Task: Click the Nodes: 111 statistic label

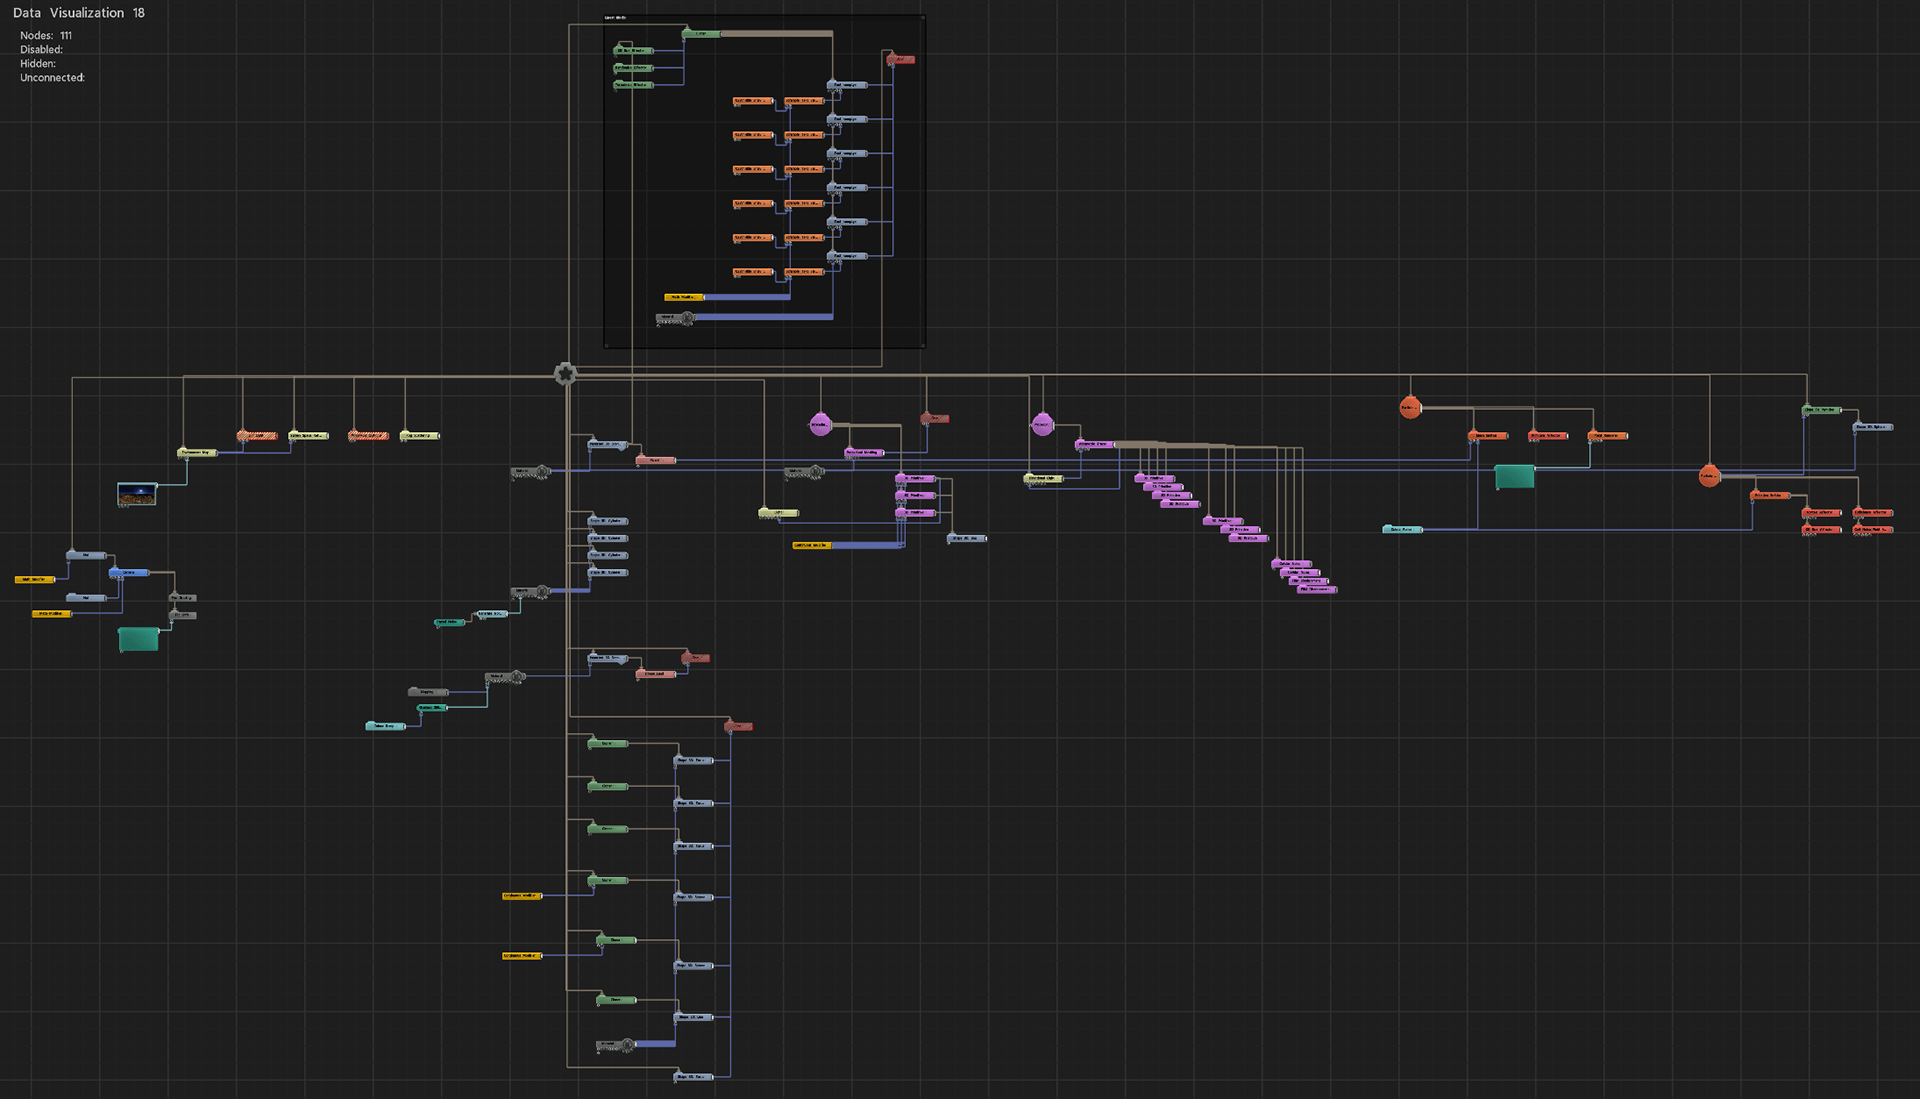Action: 46,36
